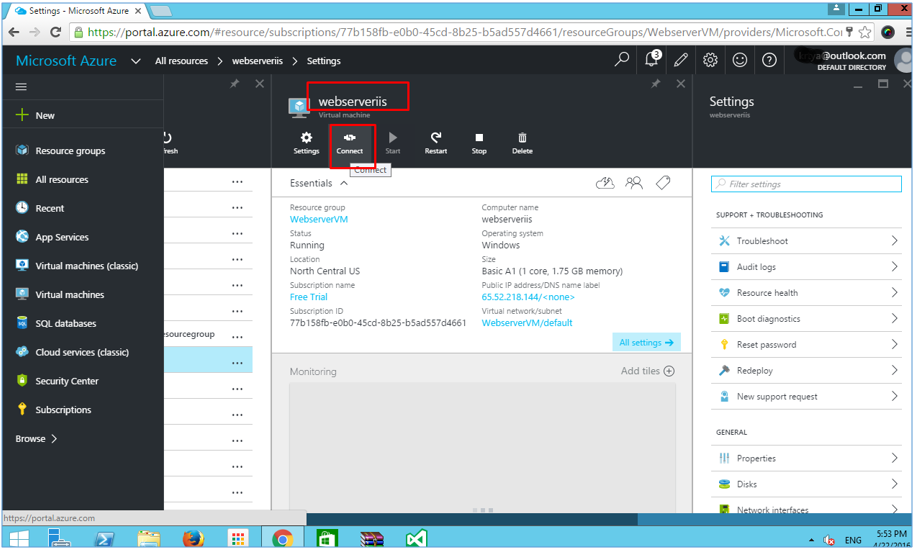Click the cloud quickstart icon in Essentials
The width and height of the screenshot is (913, 548).
tap(605, 183)
